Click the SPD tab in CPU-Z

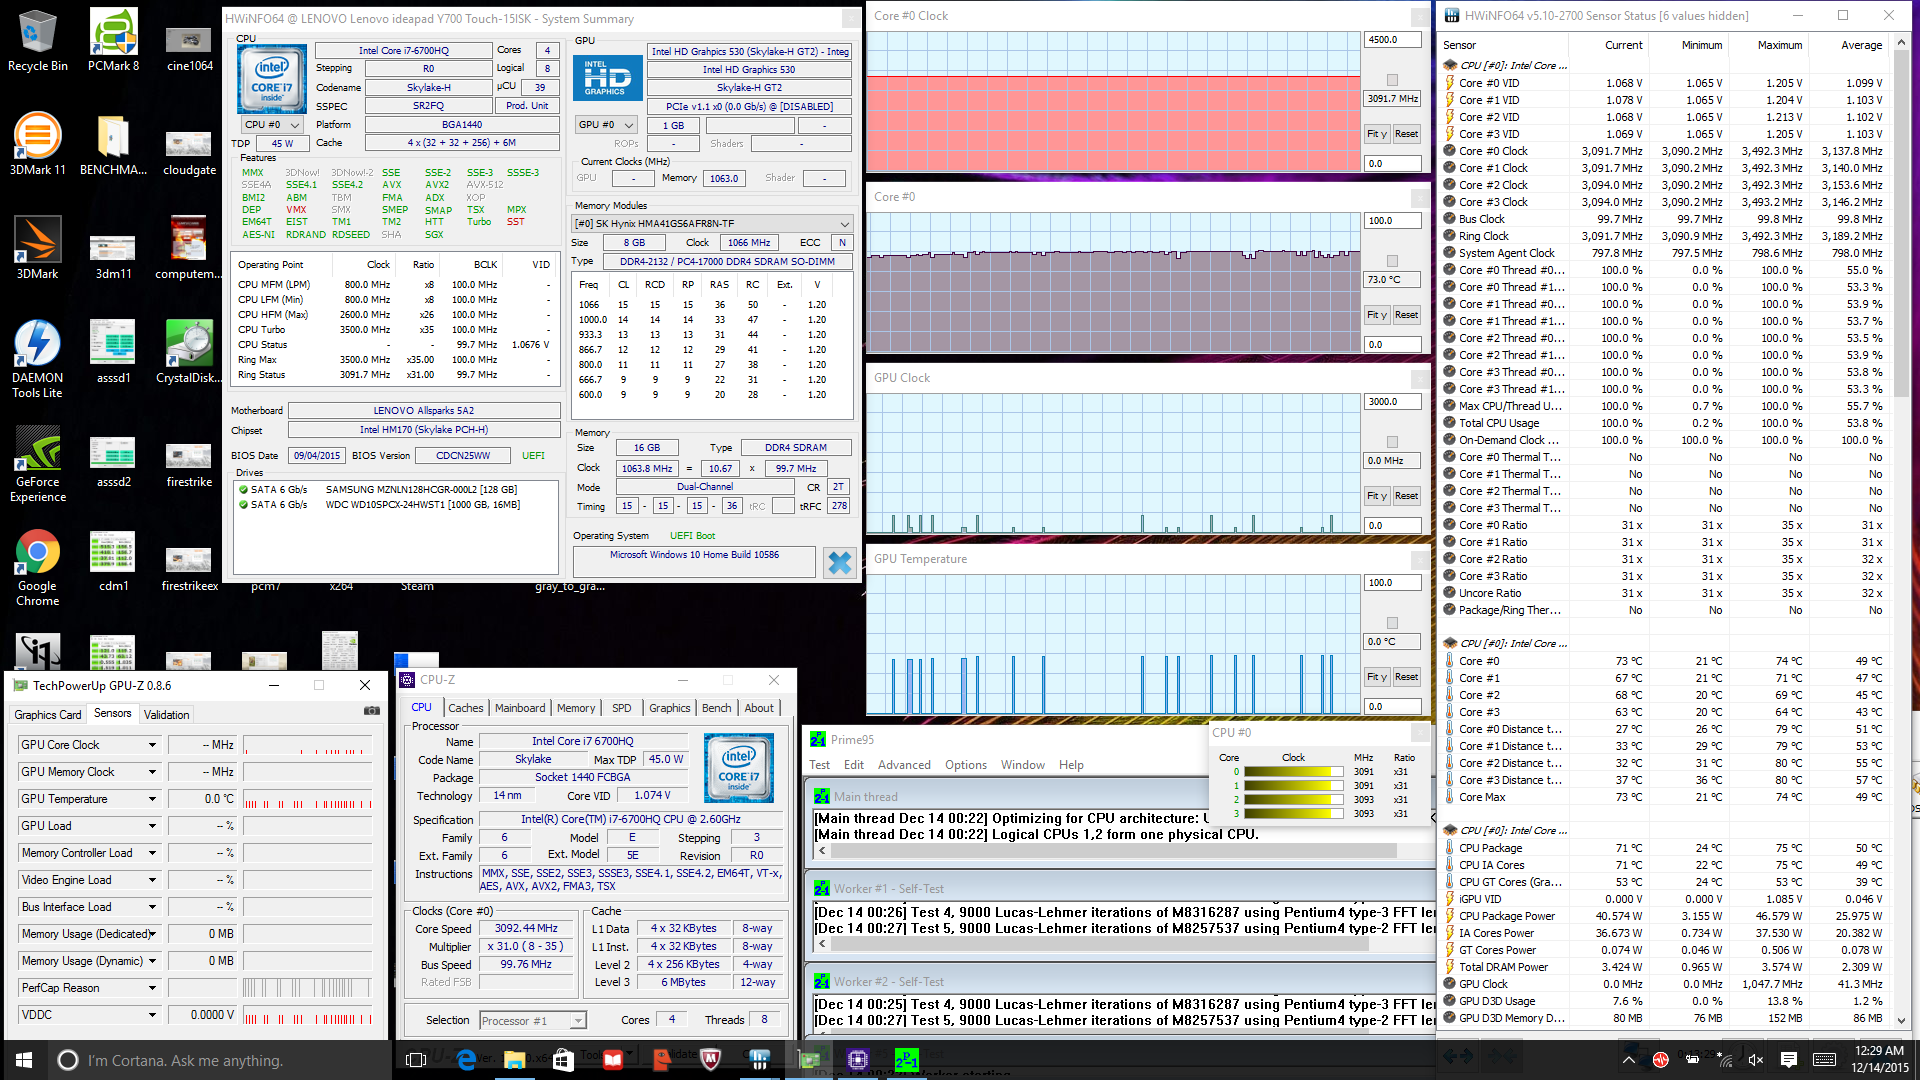621,708
